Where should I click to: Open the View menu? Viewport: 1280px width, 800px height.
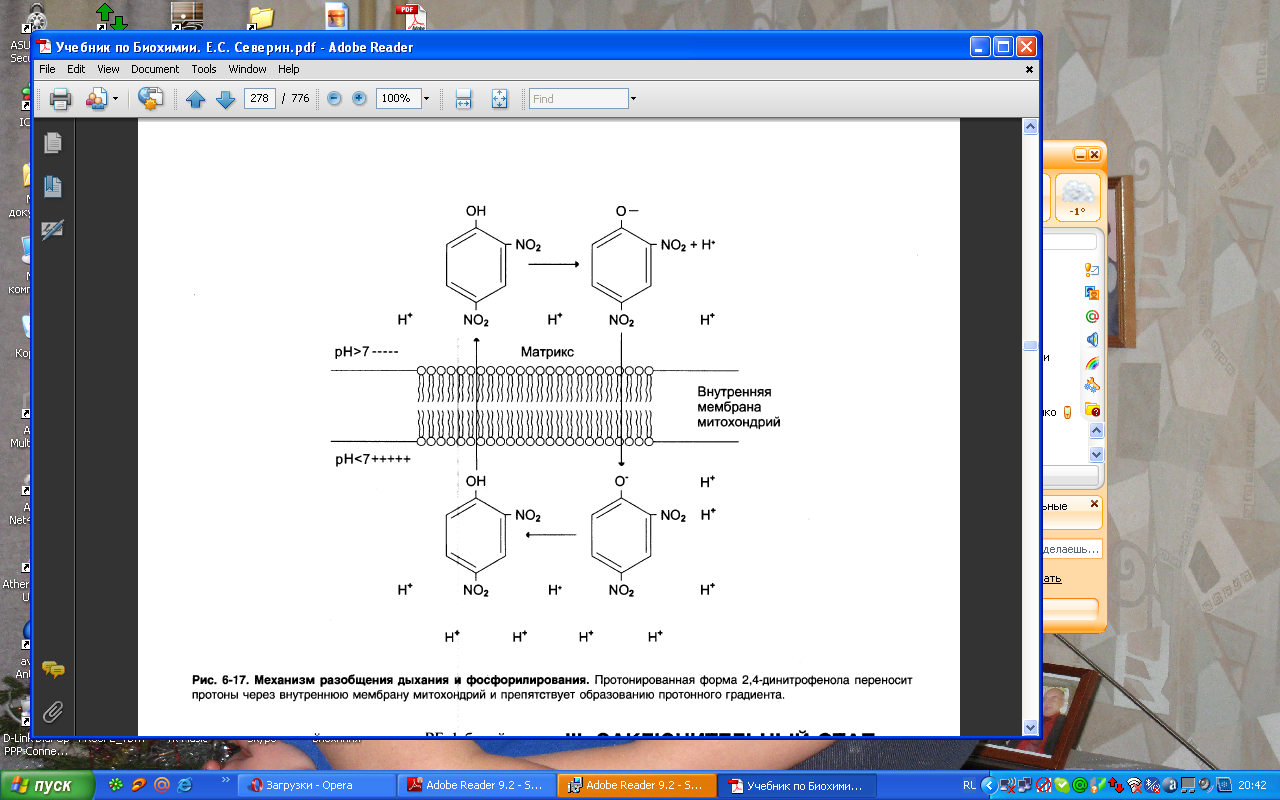point(108,69)
